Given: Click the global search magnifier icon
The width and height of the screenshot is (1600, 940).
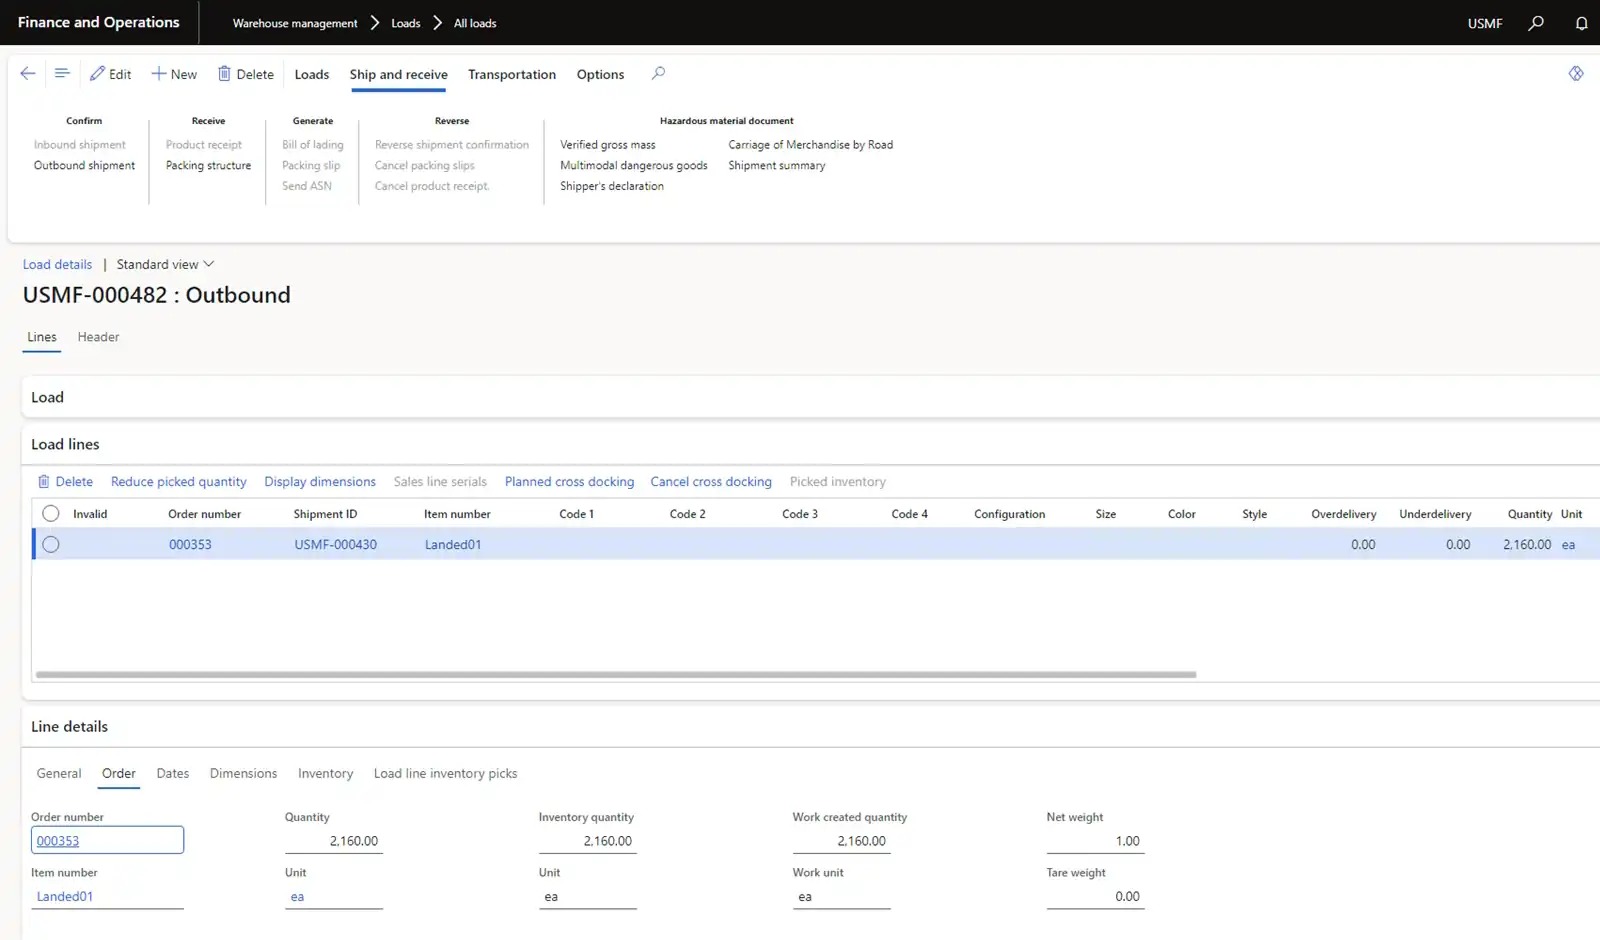Looking at the screenshot, I should [1536, 23].
